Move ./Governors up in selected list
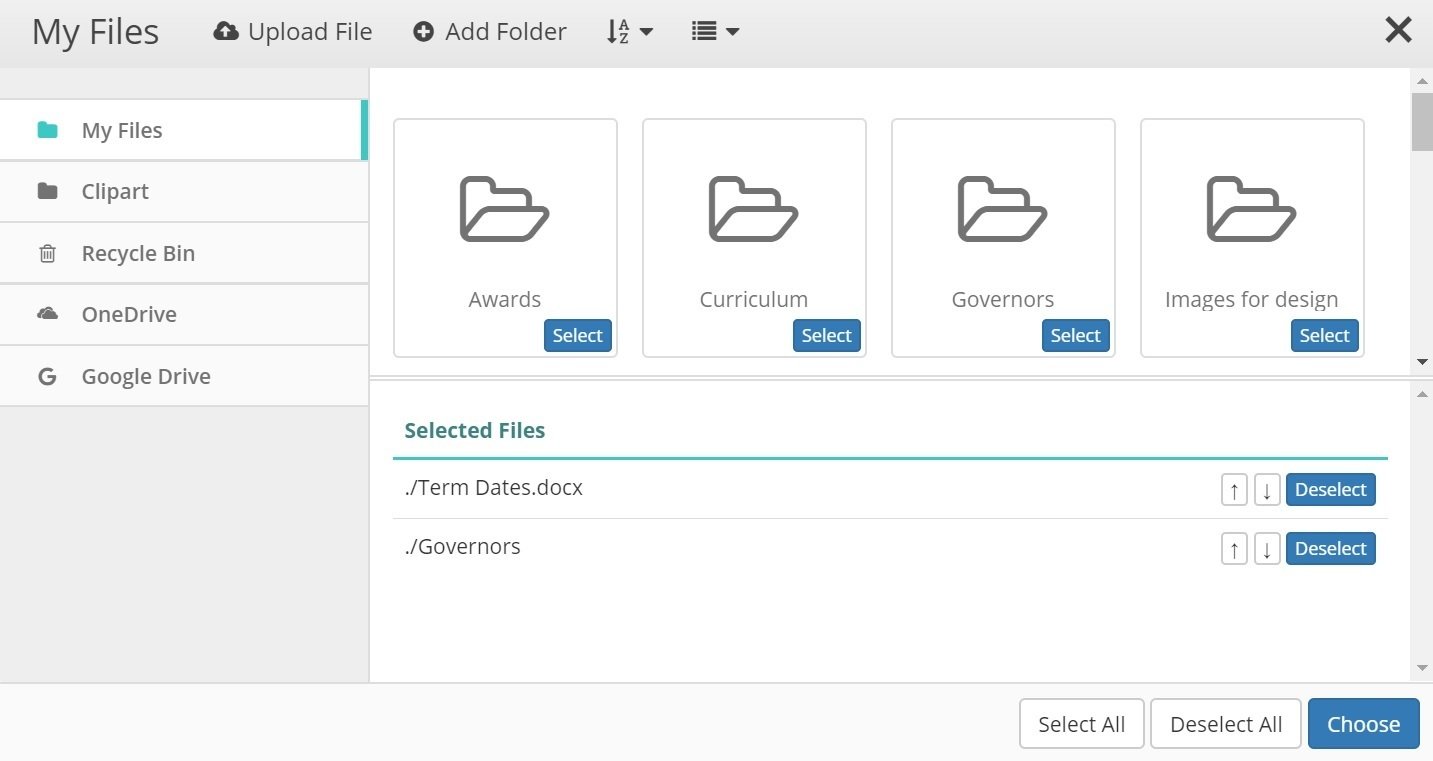 coord(1234,549)
